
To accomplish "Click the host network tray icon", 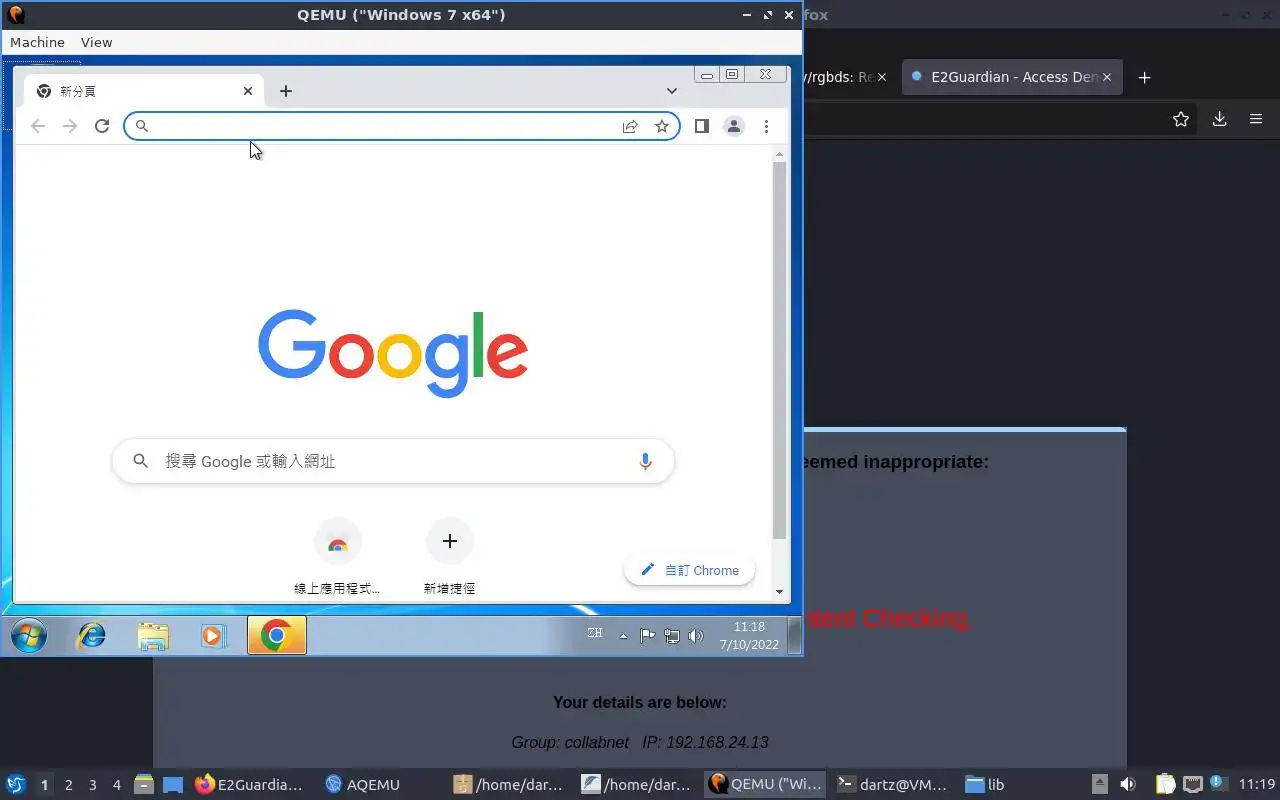I will pyautogui.click(x=1192, y=785).
